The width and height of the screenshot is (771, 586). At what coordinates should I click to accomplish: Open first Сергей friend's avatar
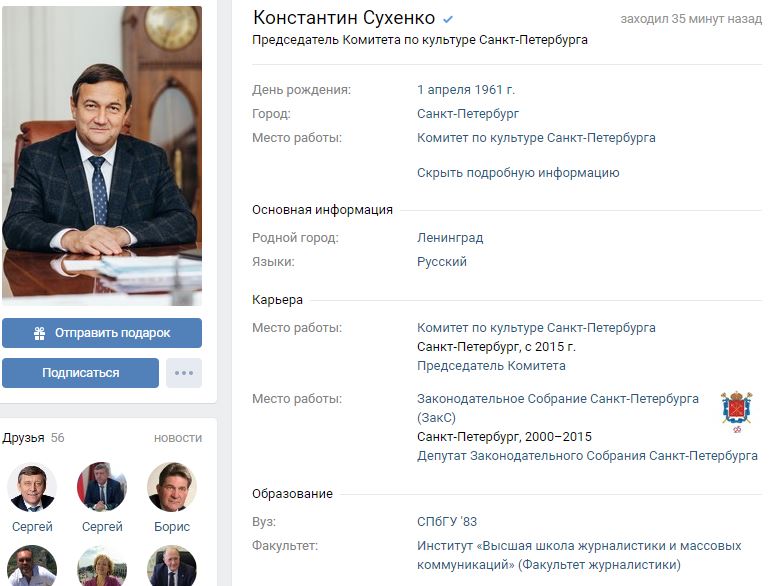pos(32,487)
